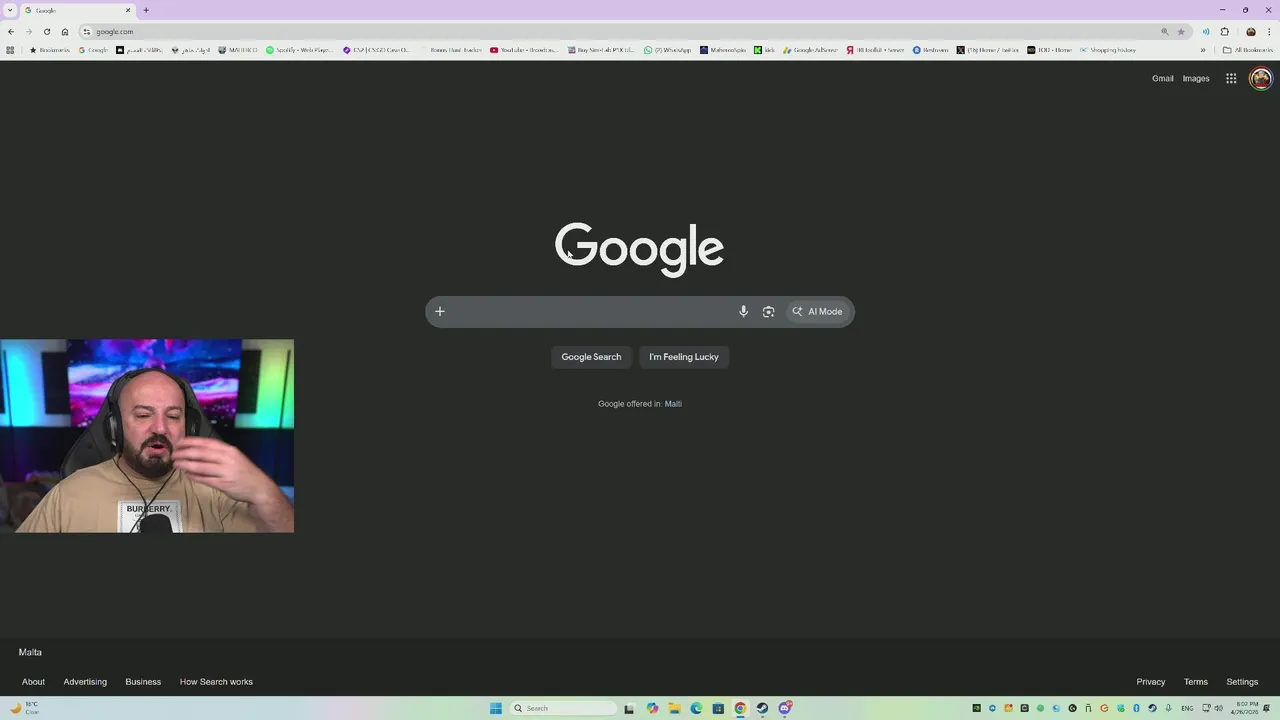Open the Bookmarks folder in the bookmarks bar
The image size is (1280, 720).
50,50
